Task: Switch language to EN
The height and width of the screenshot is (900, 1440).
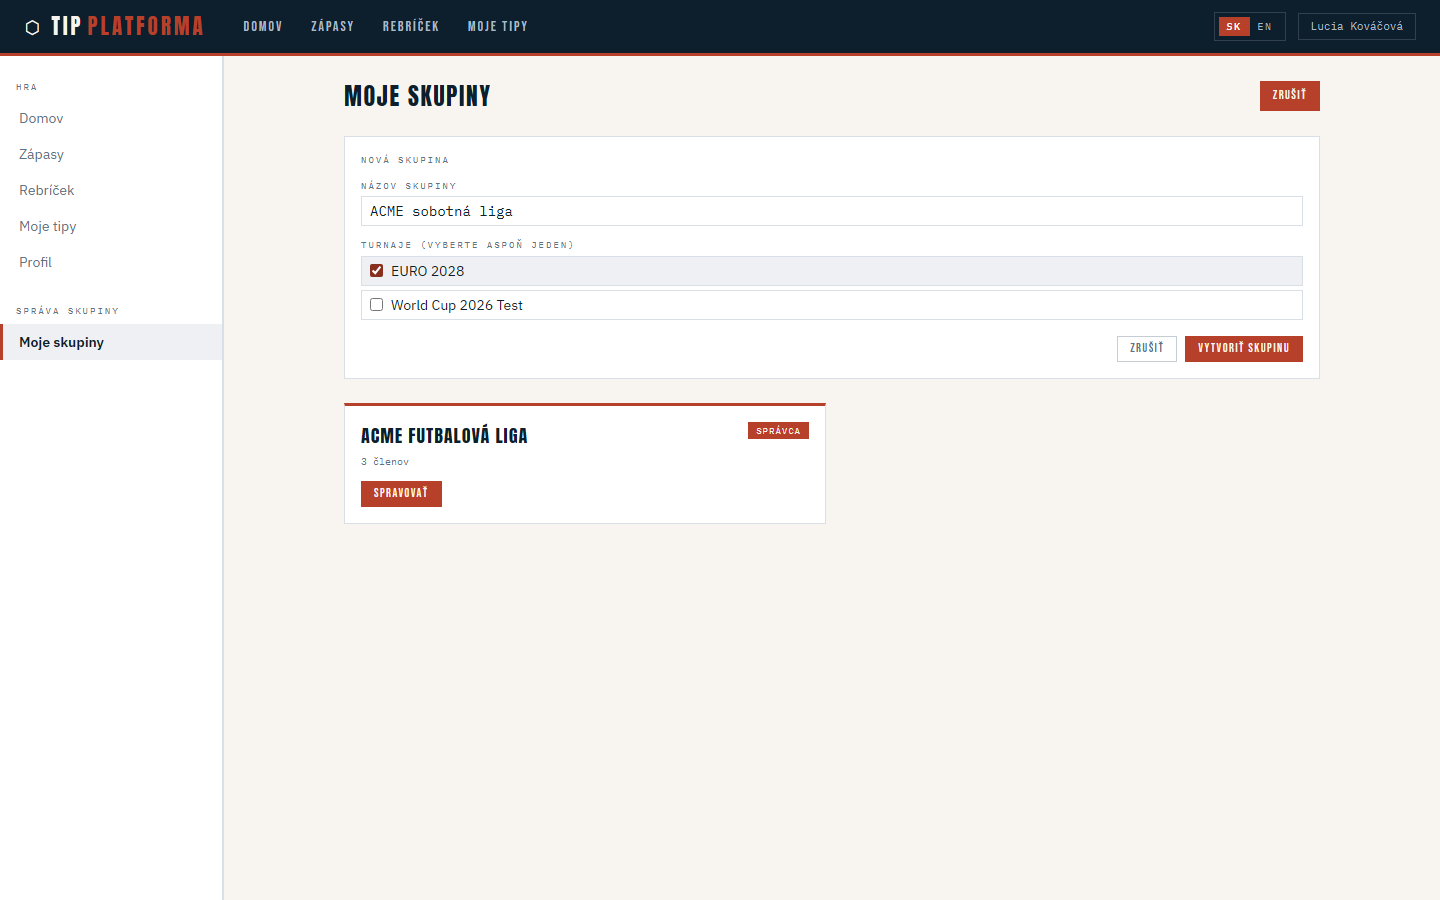Action: point(1264,27)
